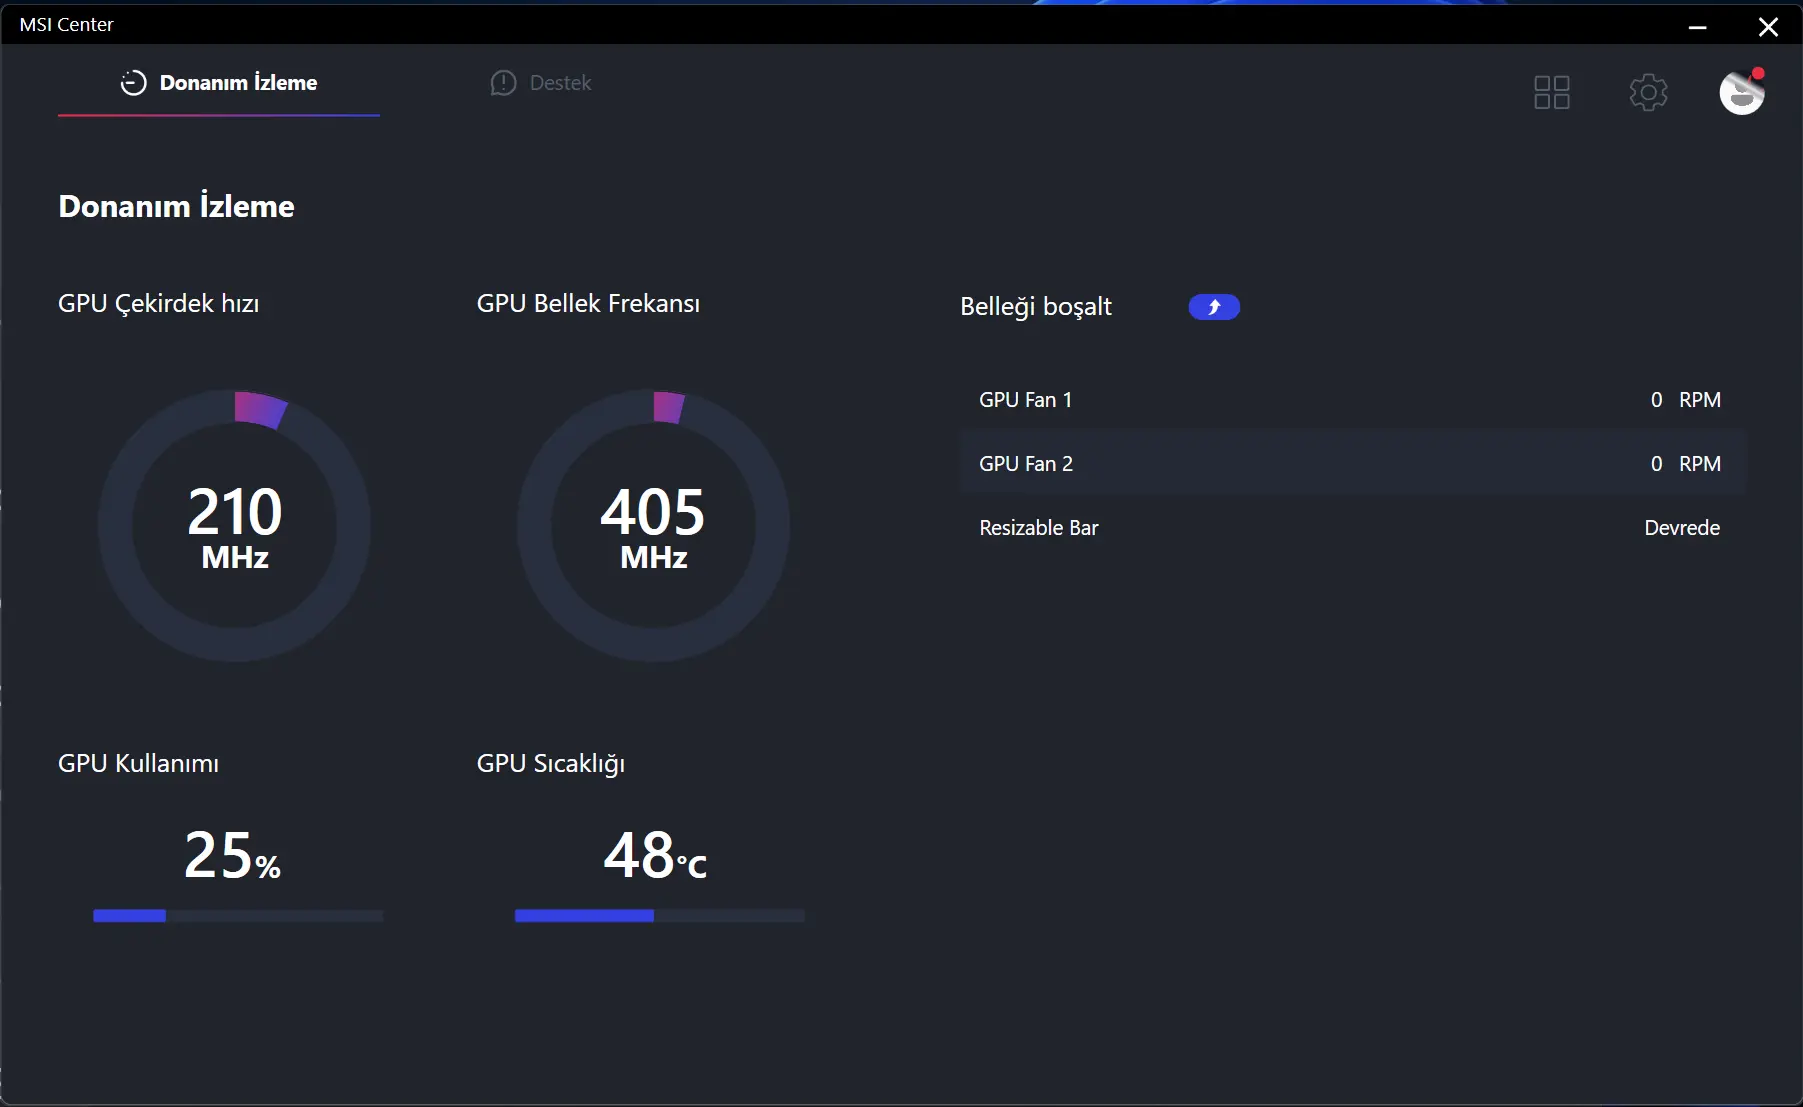Screen dimensions: 1803x1107
Task: Click the GPU Çekirdek hızı label
Action: [x=159, y=304]
